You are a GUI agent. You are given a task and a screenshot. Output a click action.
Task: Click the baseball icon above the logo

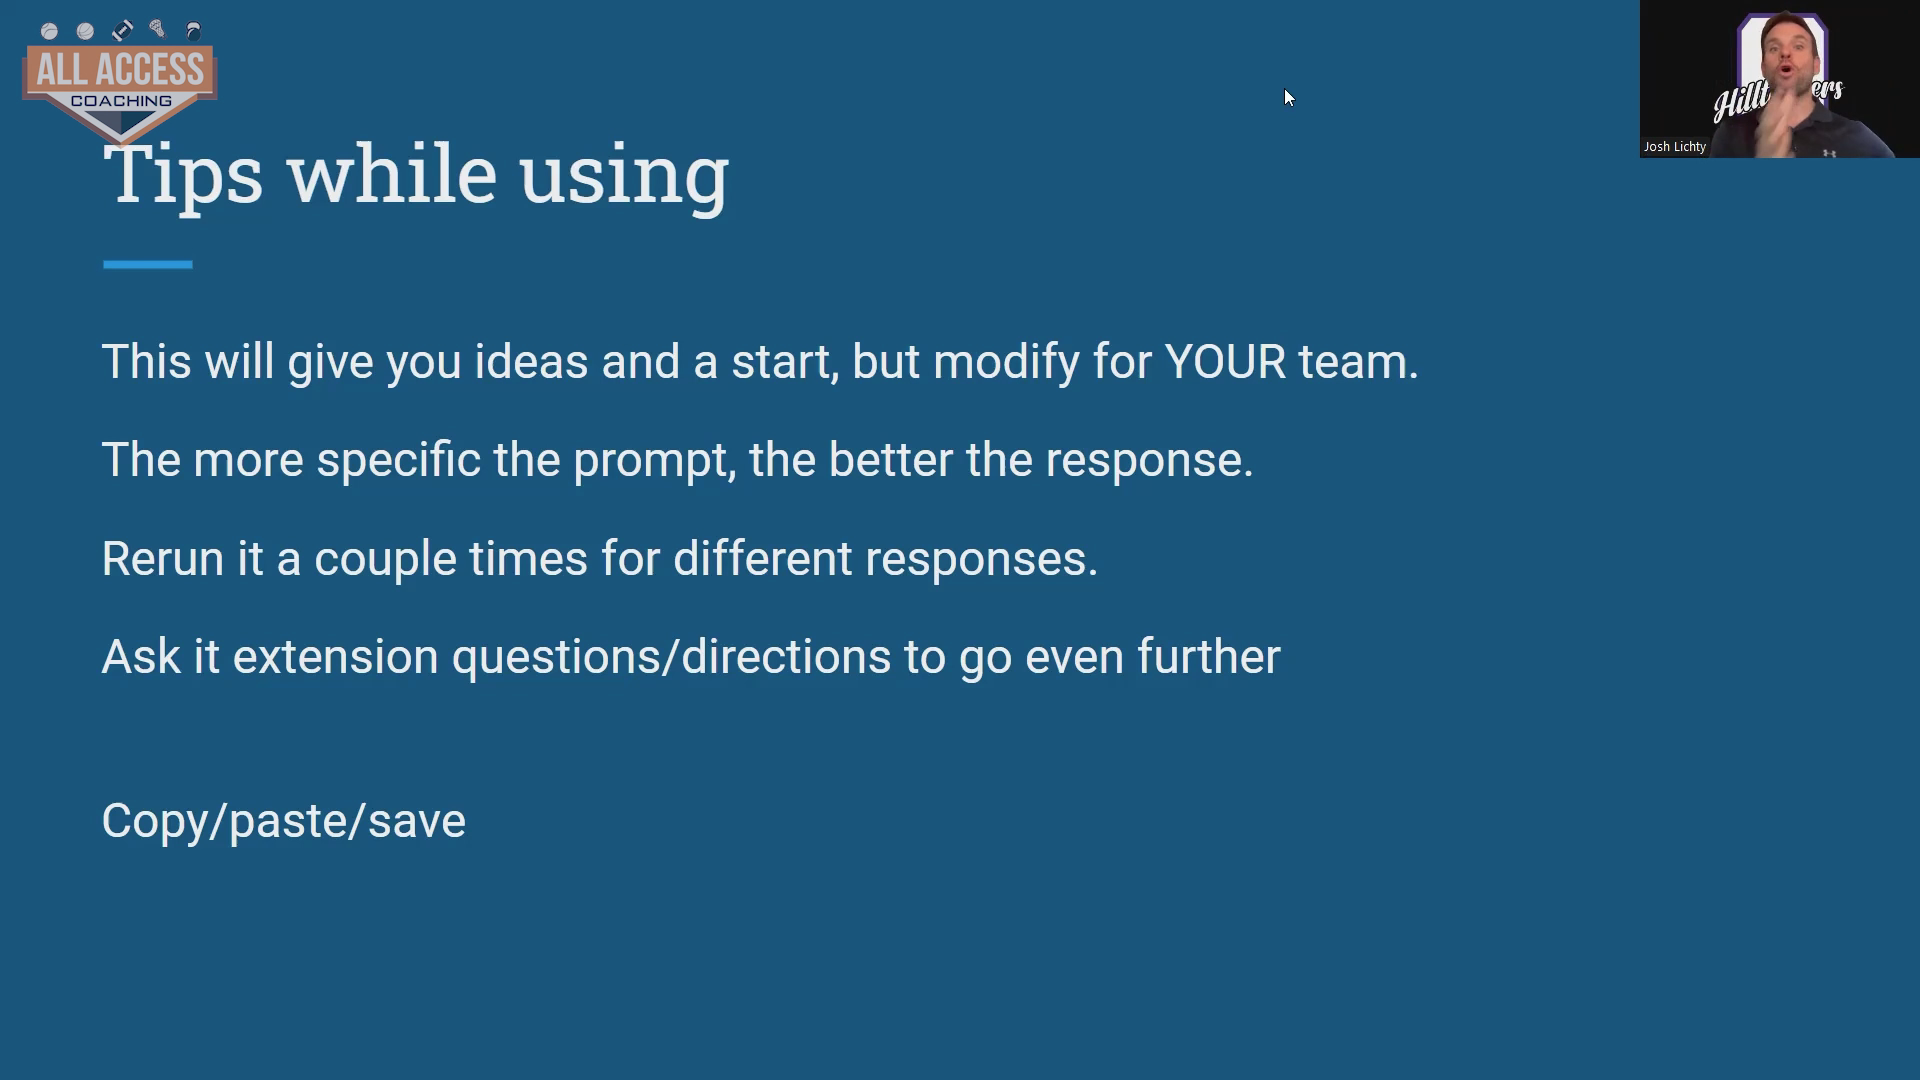(49, 31)
